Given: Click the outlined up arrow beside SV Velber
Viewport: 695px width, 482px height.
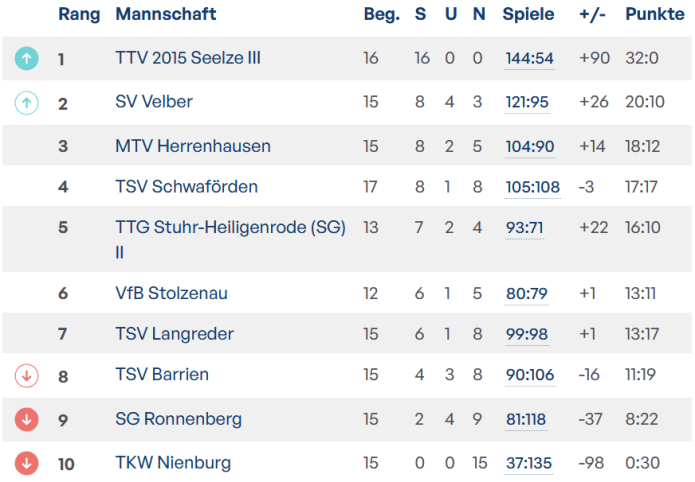Looking at the screenshot, I should pyautogui.click(x=27, y=102).
